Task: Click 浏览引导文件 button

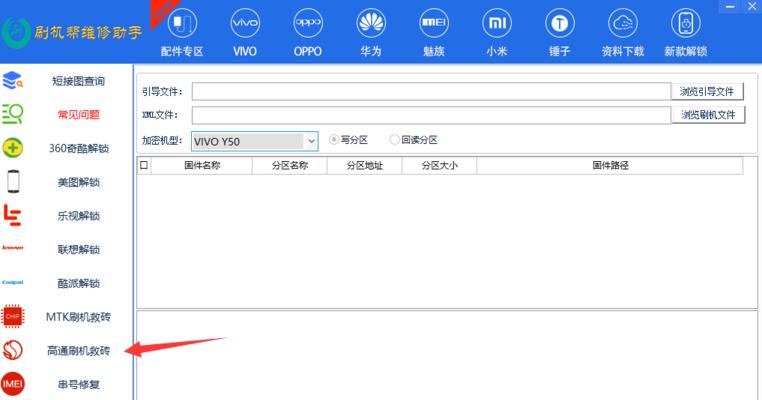Action: tap(707, 91)
